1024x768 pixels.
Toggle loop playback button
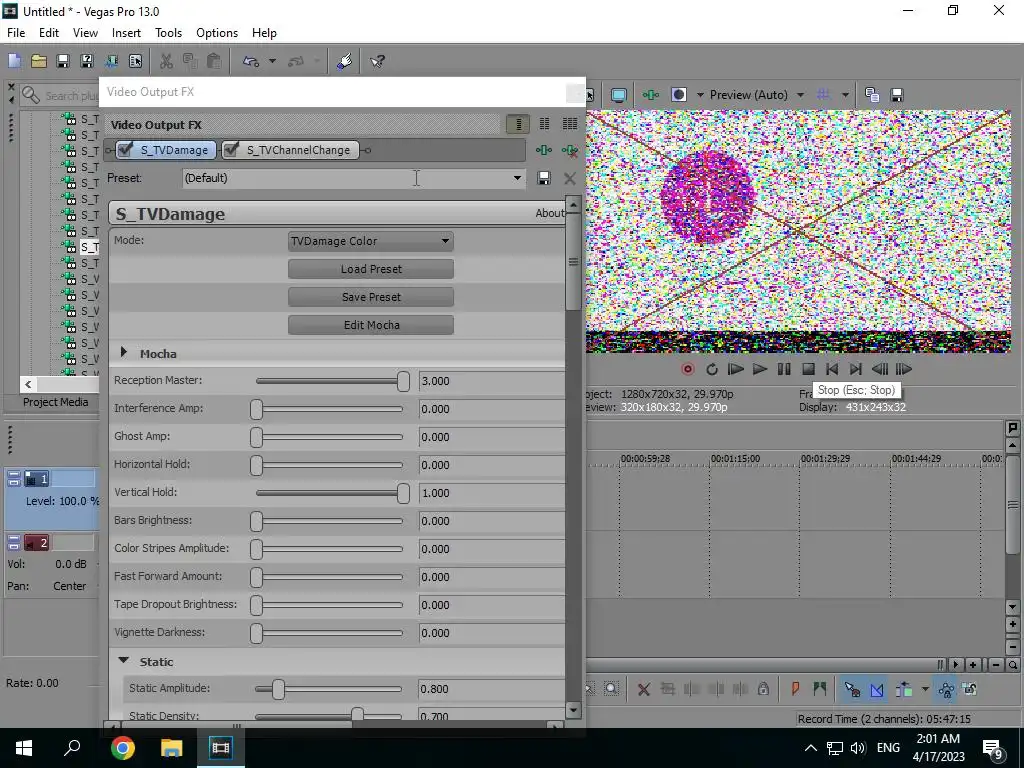712,370
